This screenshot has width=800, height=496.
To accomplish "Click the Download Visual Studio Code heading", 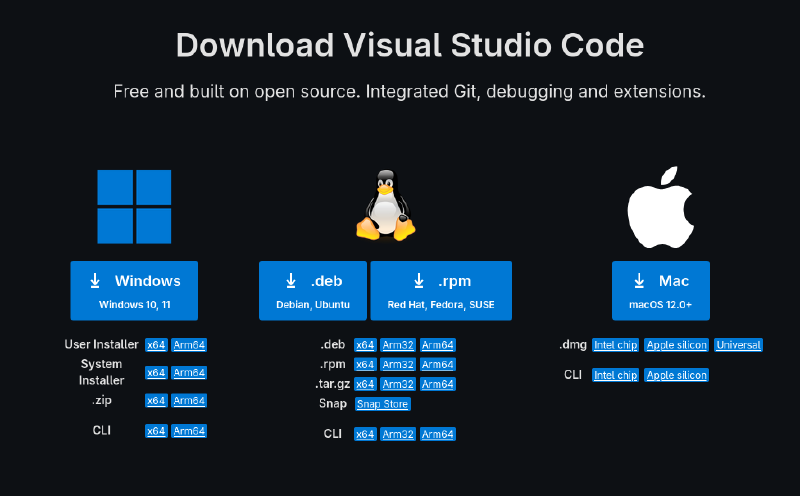I will [410, 45].
